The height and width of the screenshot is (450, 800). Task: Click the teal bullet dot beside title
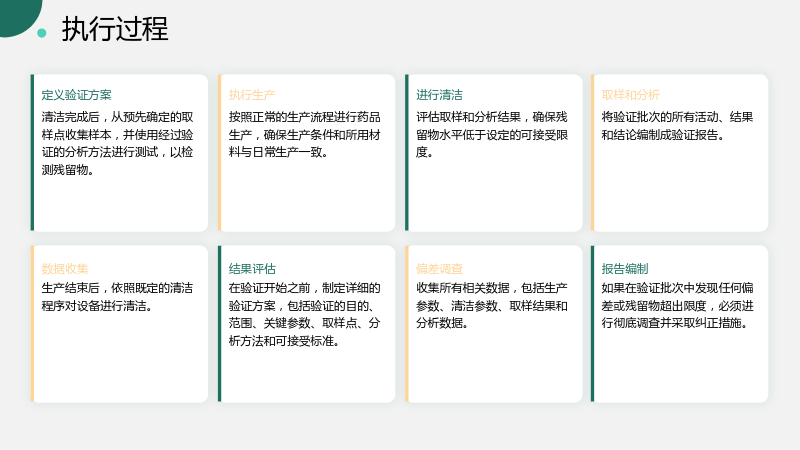(x=42, y=33)
